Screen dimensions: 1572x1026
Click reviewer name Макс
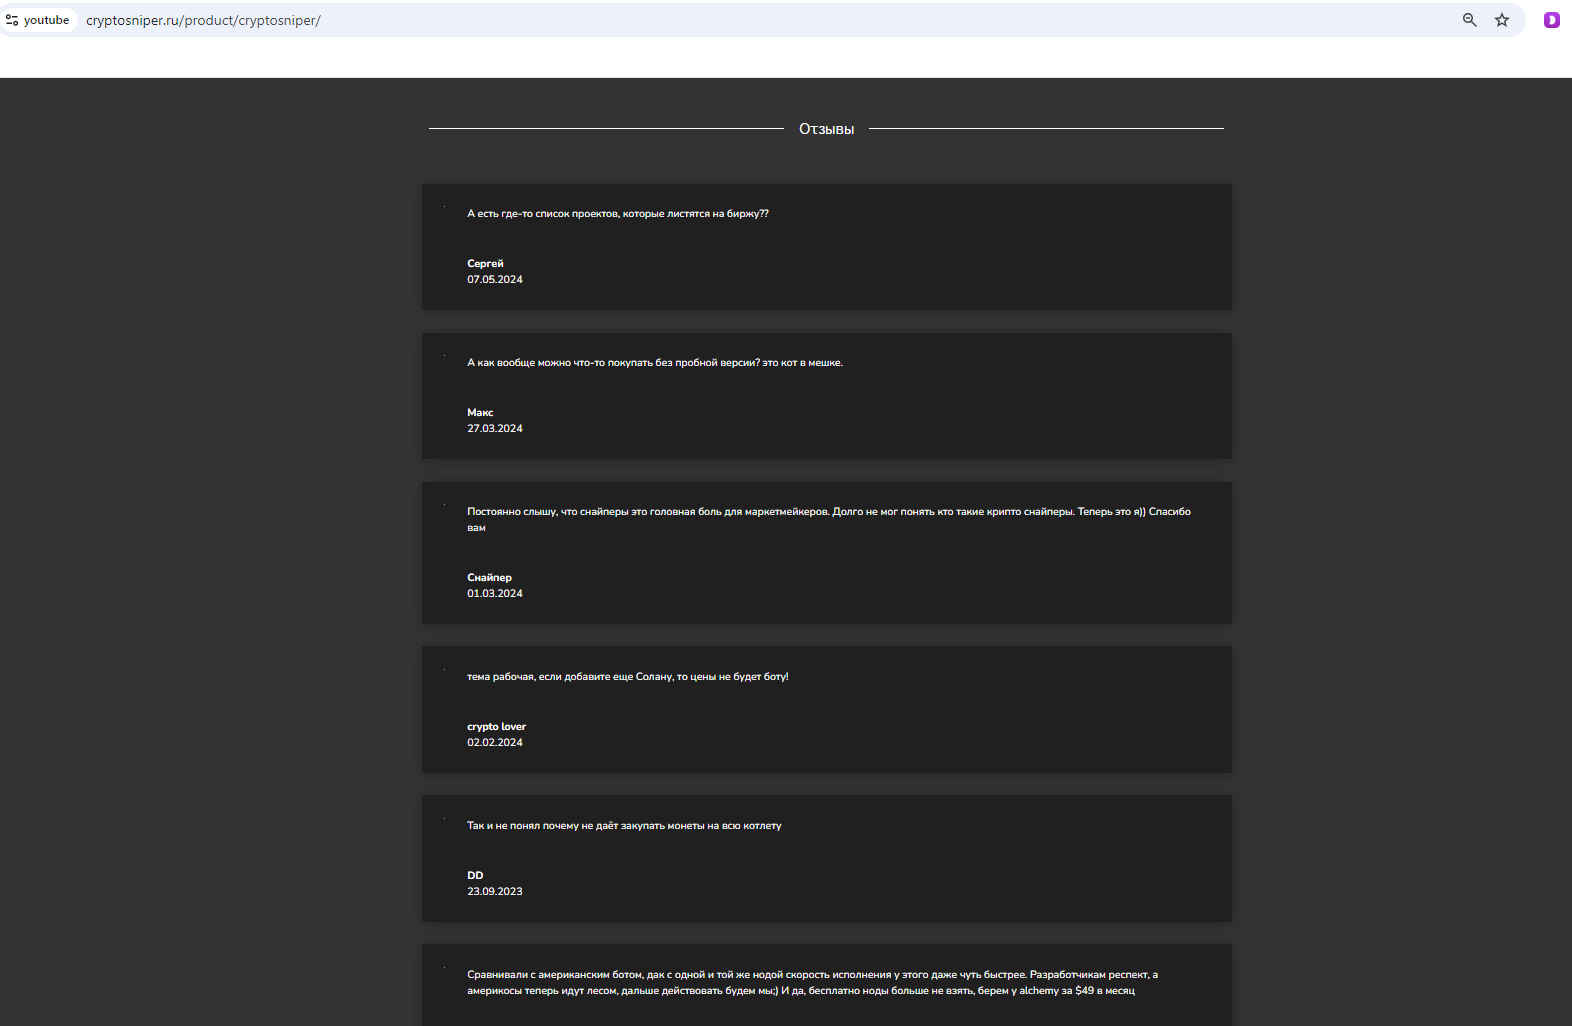(x=480, y=413)
